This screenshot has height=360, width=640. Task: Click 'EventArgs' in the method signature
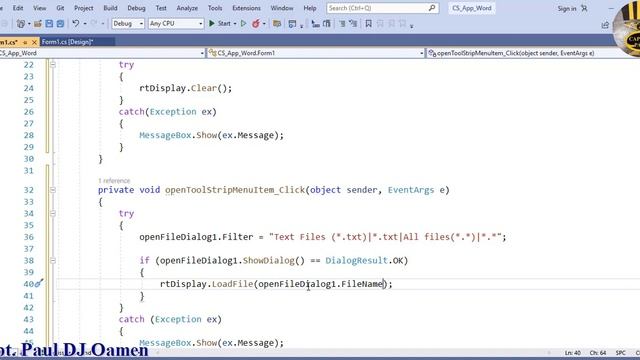click(411, 190)
